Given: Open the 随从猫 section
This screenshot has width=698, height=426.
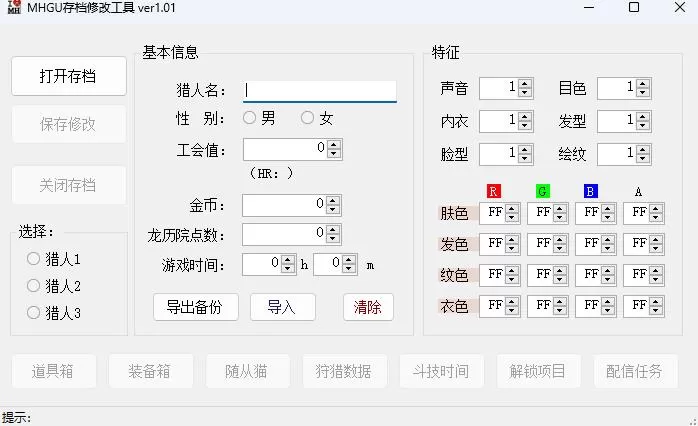Looking at the screenshot, I should pyautogui.click(x=248, y=371).
